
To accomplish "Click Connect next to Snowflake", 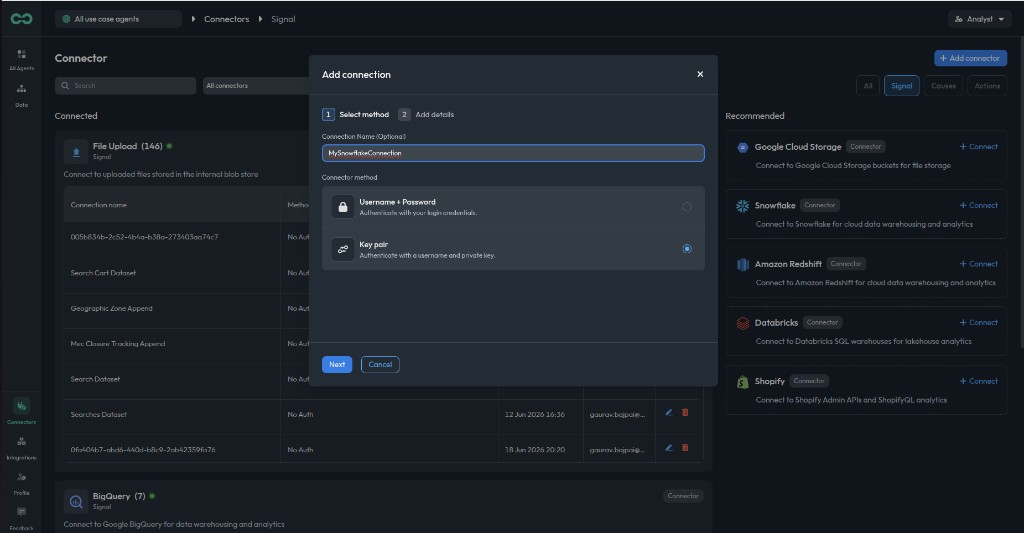I will [978, 205].
